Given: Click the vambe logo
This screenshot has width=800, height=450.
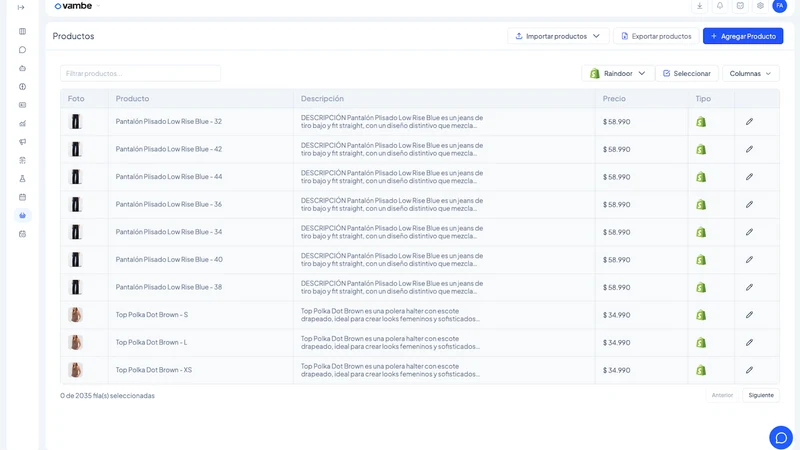Looking at the screenshot, I should [x=73, y=6].
